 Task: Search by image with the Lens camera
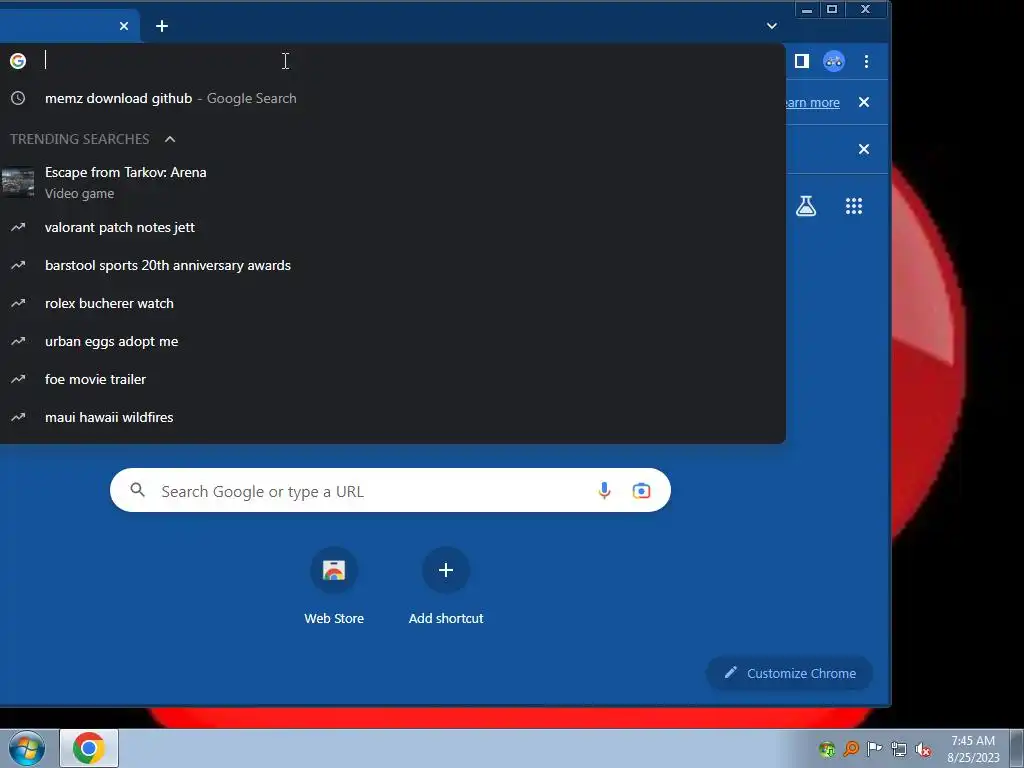click(641, 490)
